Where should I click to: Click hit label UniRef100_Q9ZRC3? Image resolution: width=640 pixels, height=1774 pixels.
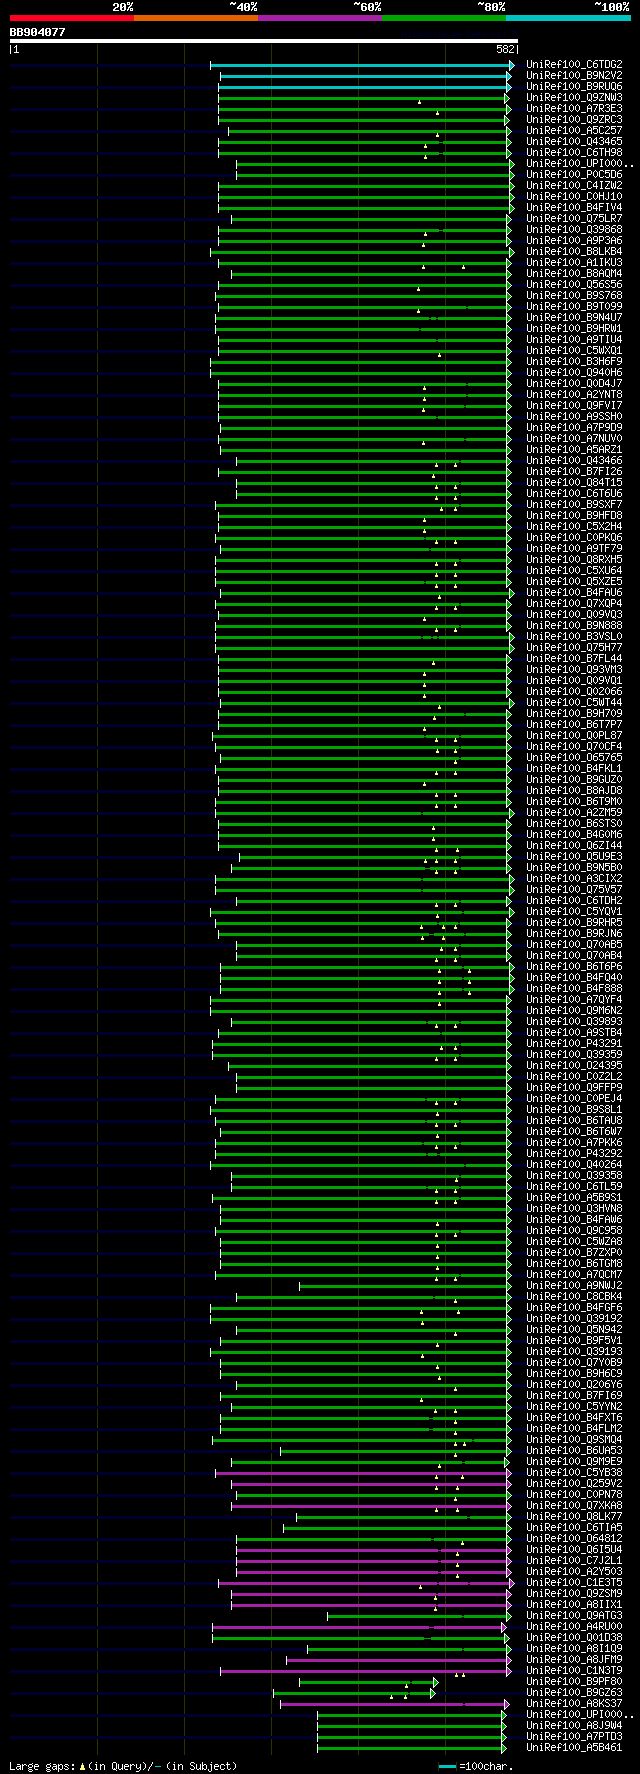[x=574, y=119]
